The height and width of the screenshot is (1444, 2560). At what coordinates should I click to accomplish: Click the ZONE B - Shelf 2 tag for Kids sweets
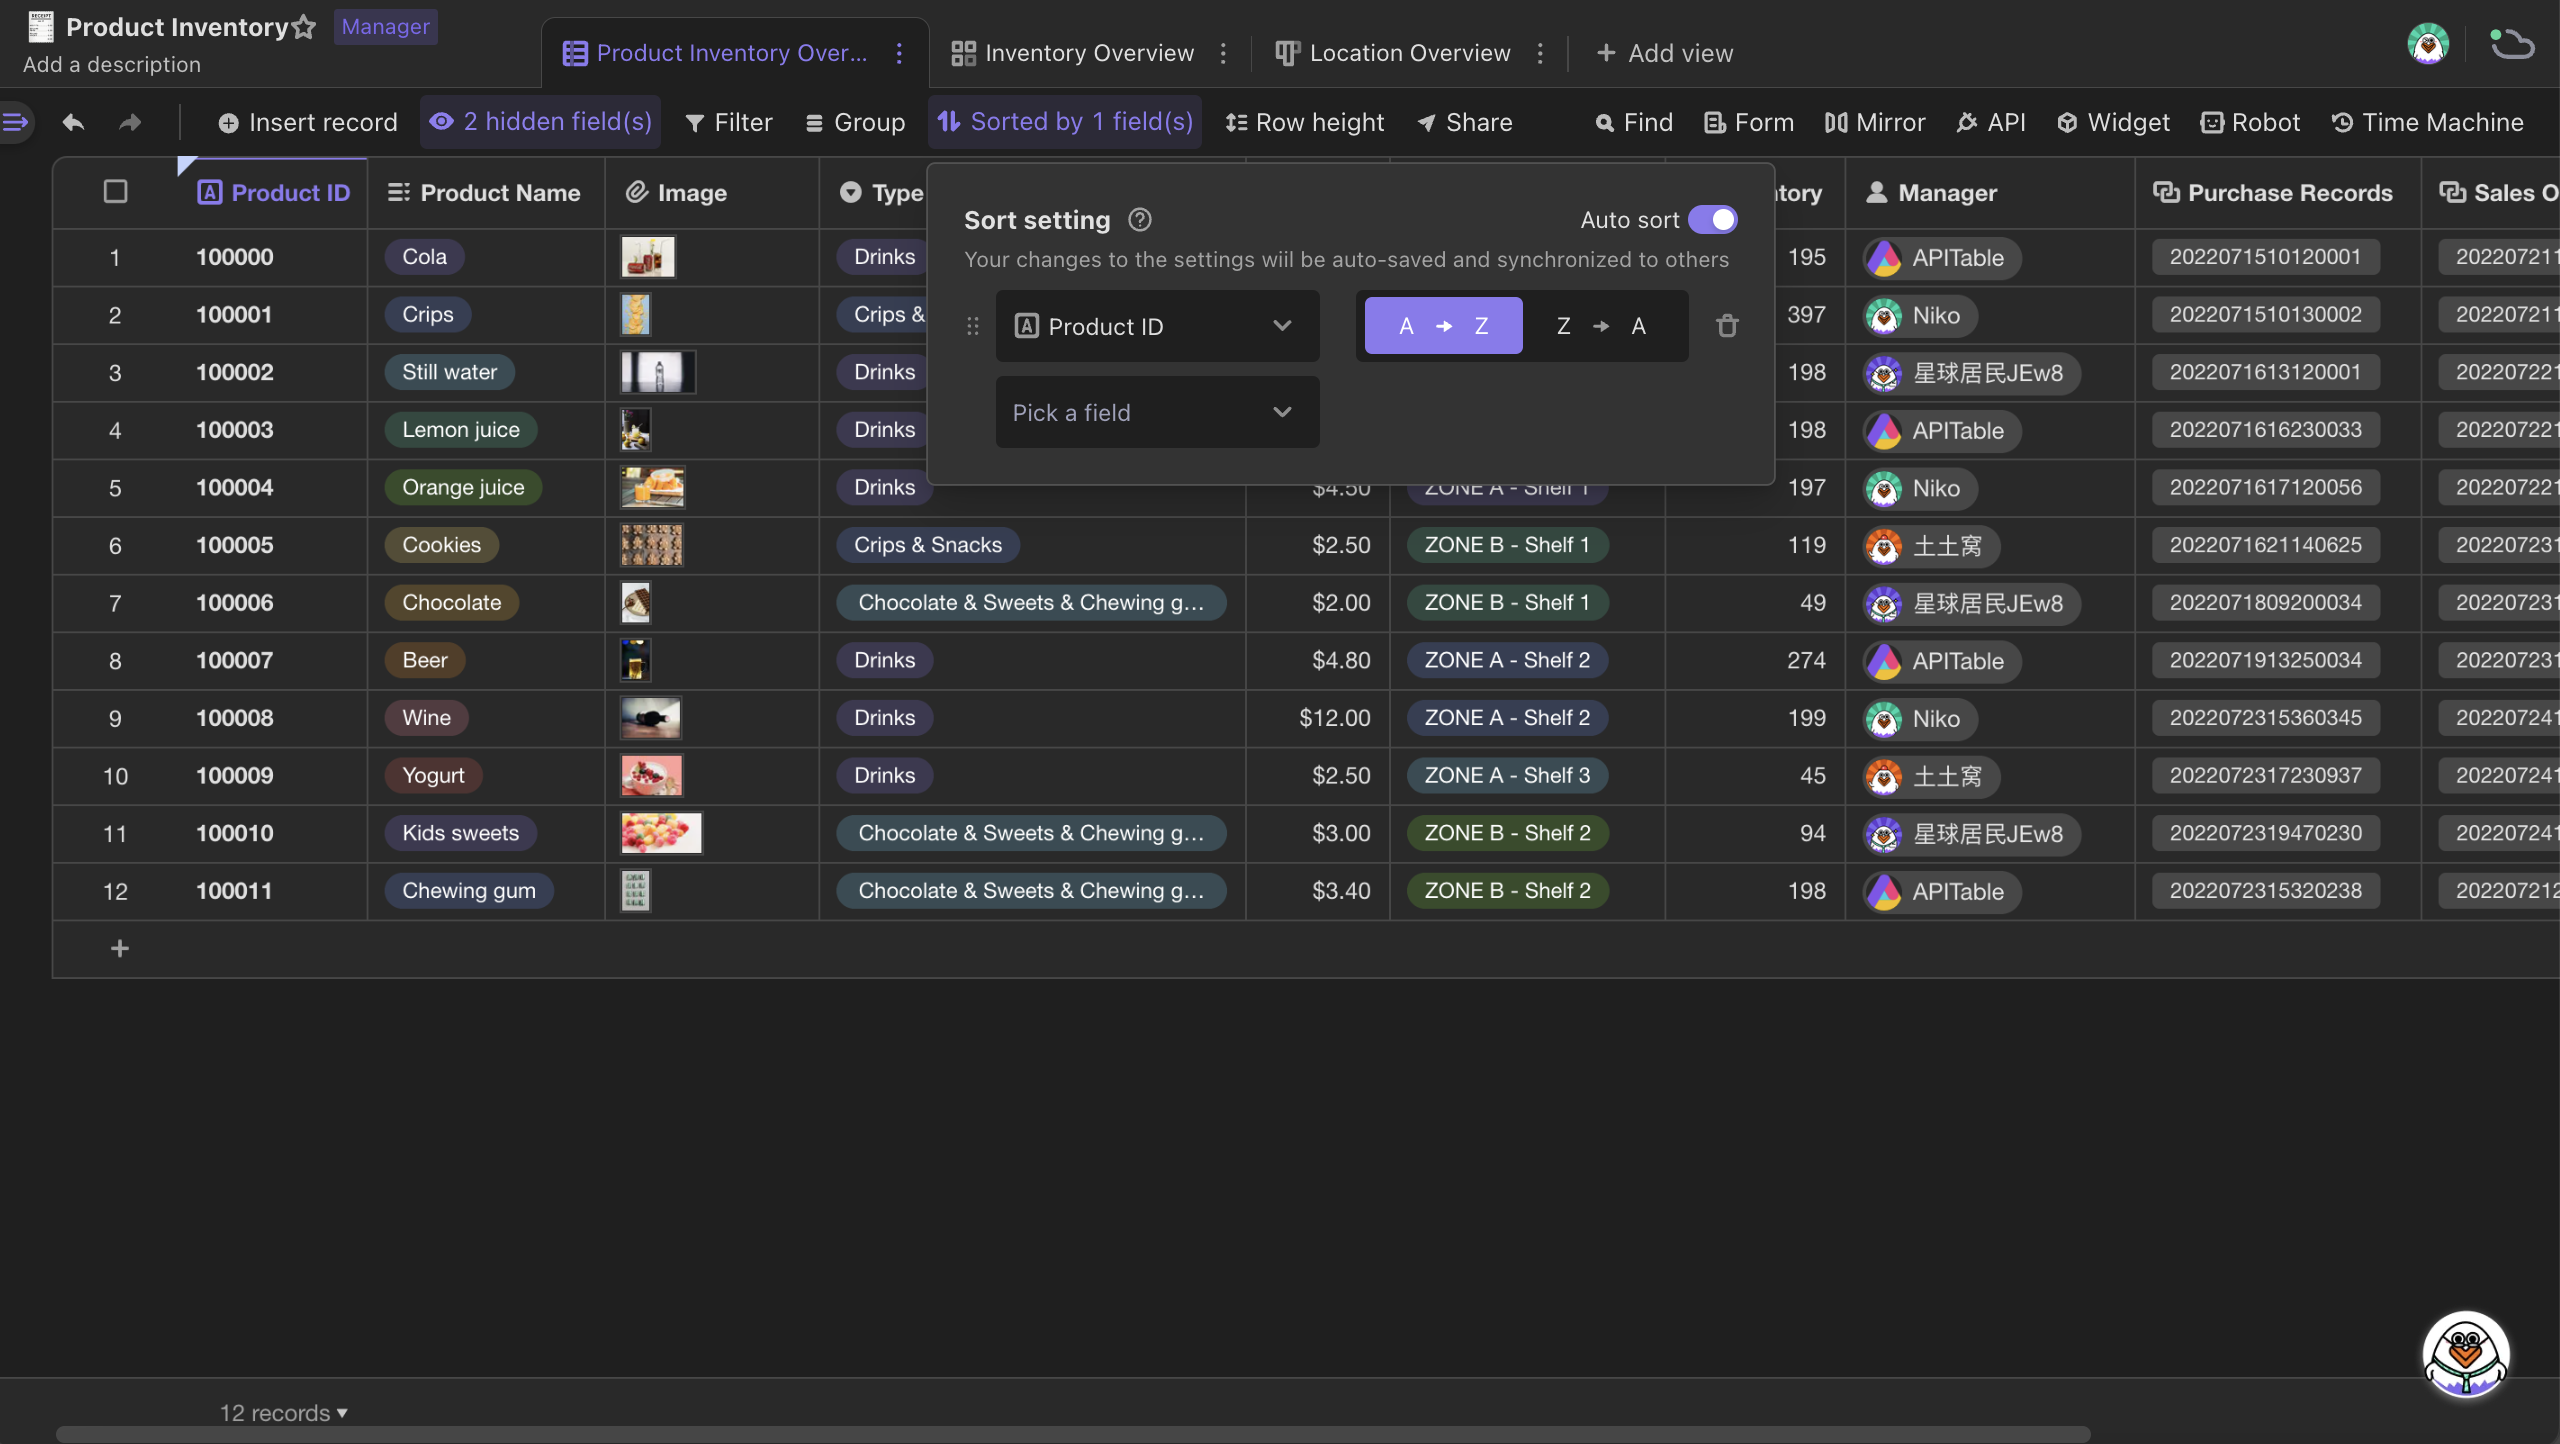1507,833
